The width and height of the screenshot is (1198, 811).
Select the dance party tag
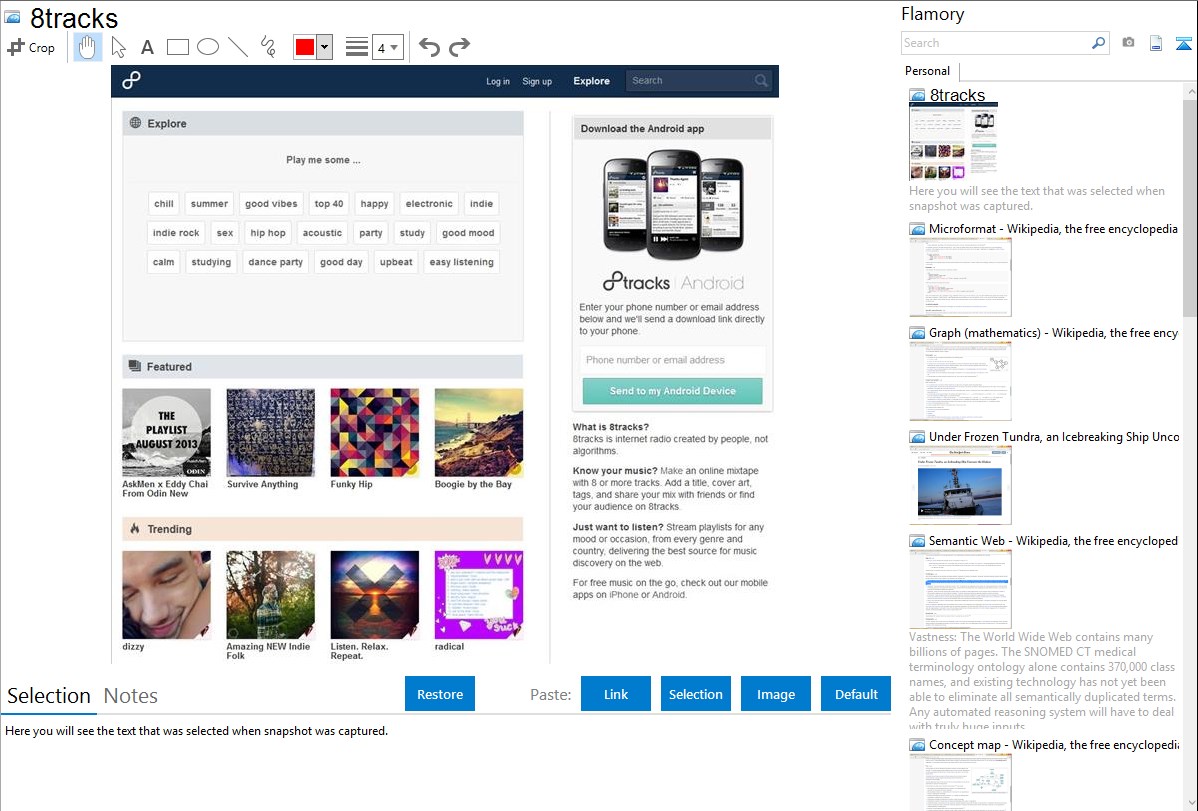point(276,261)
